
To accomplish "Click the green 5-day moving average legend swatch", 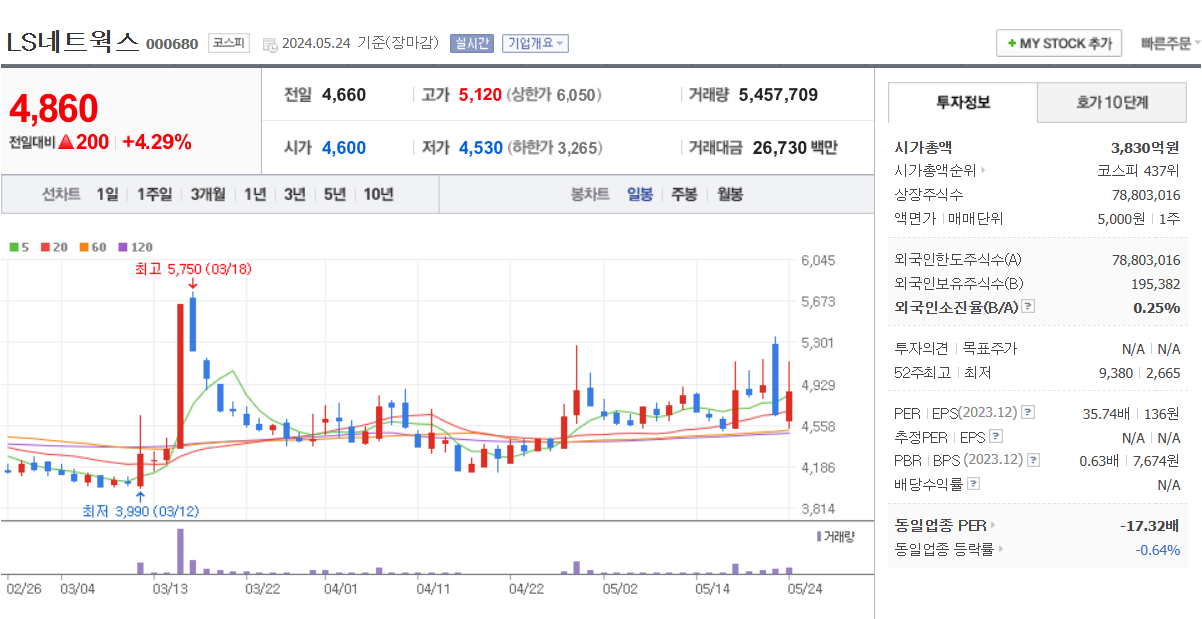I will (13, 245).
